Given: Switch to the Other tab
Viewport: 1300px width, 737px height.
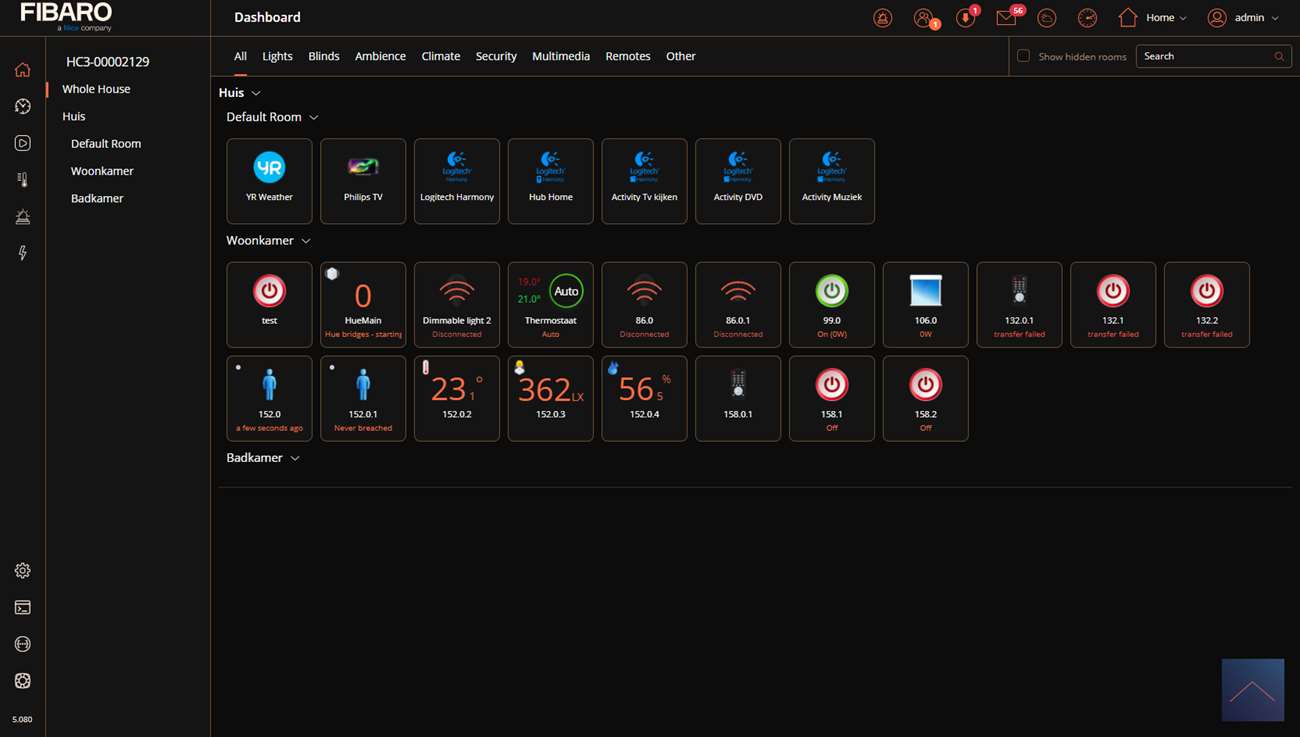Looking at the screenshot, I should (x=681, y=56).
